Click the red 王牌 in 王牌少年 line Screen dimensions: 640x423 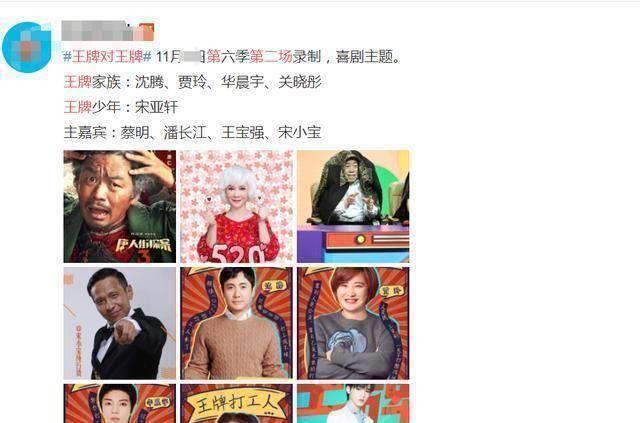click(x=78, y=107)
